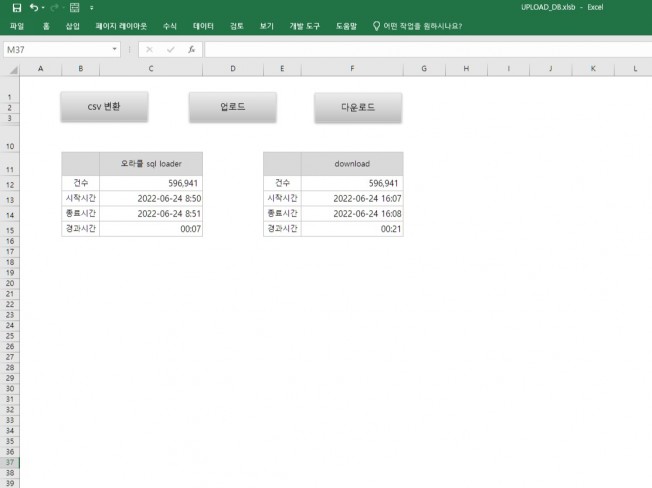Image resolution: width=652 pixels, height=488 pixels.
Task: Click the Undo arrow icon
Action: click(x=34, y=7)
